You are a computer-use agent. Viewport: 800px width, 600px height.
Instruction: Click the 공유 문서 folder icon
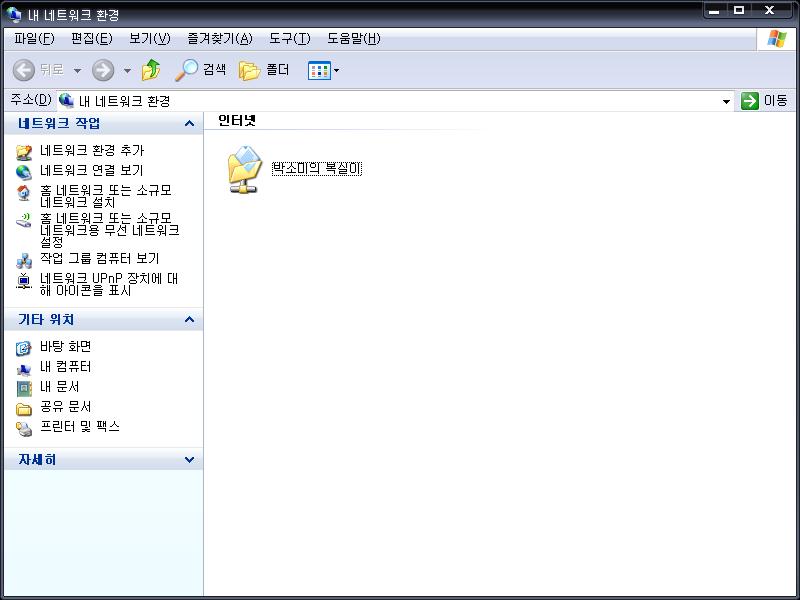(x=24, y=408)
